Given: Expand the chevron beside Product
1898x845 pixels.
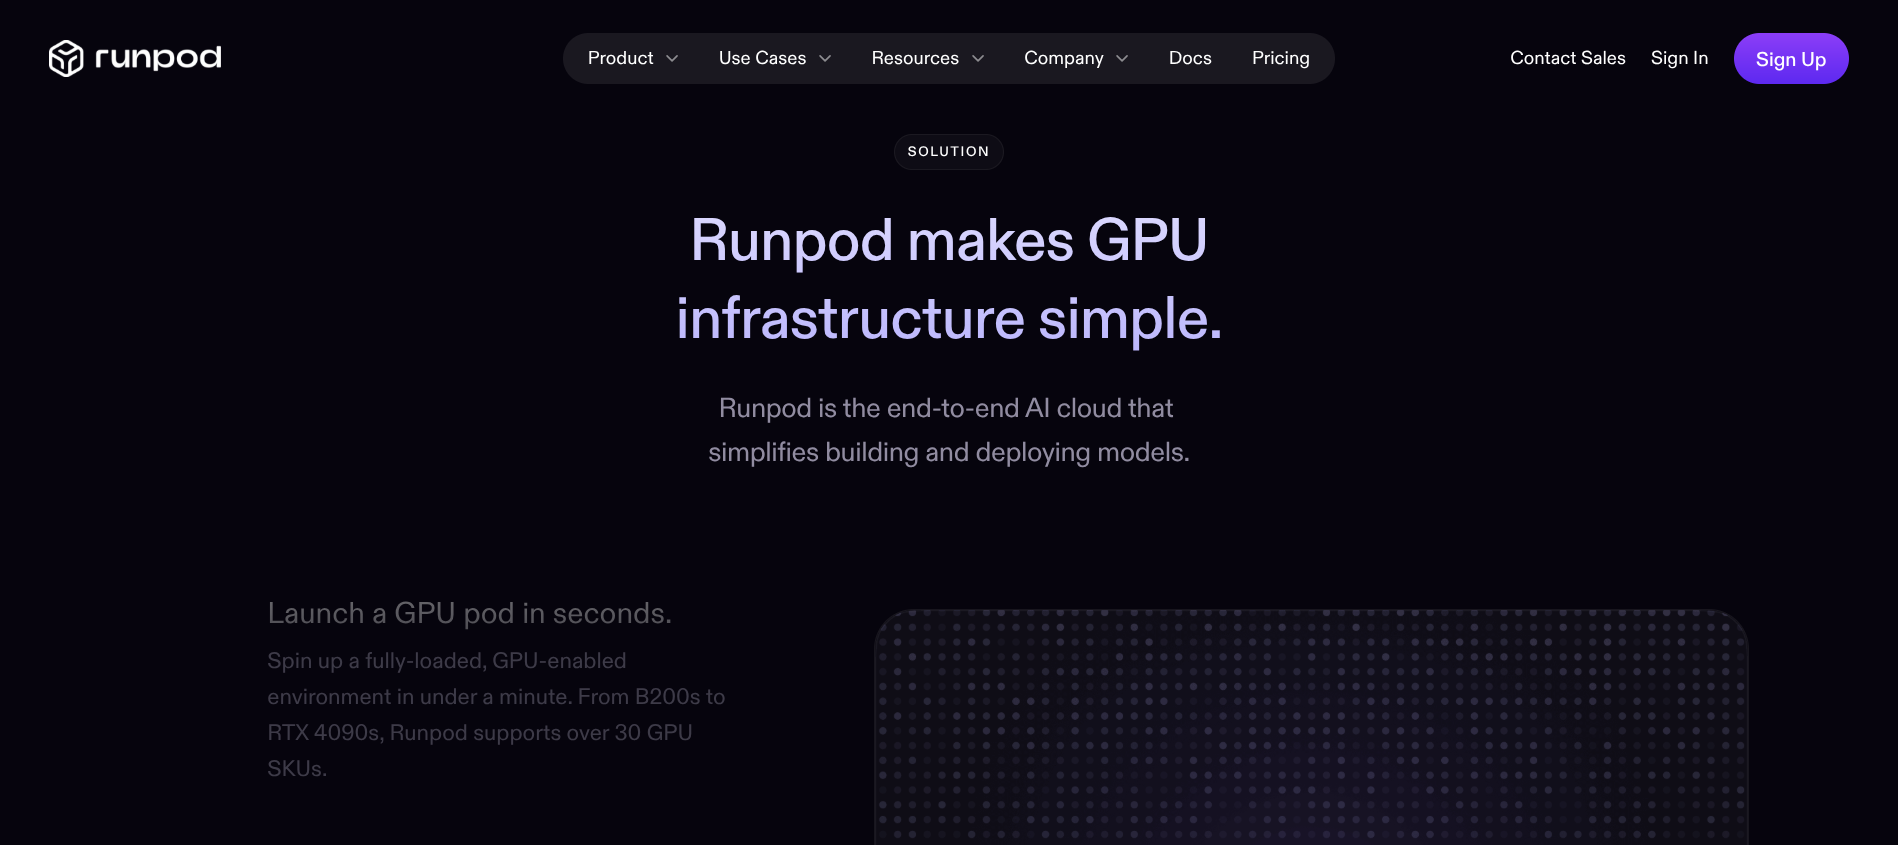Looking at the screenshot, I should click(672, 59).
